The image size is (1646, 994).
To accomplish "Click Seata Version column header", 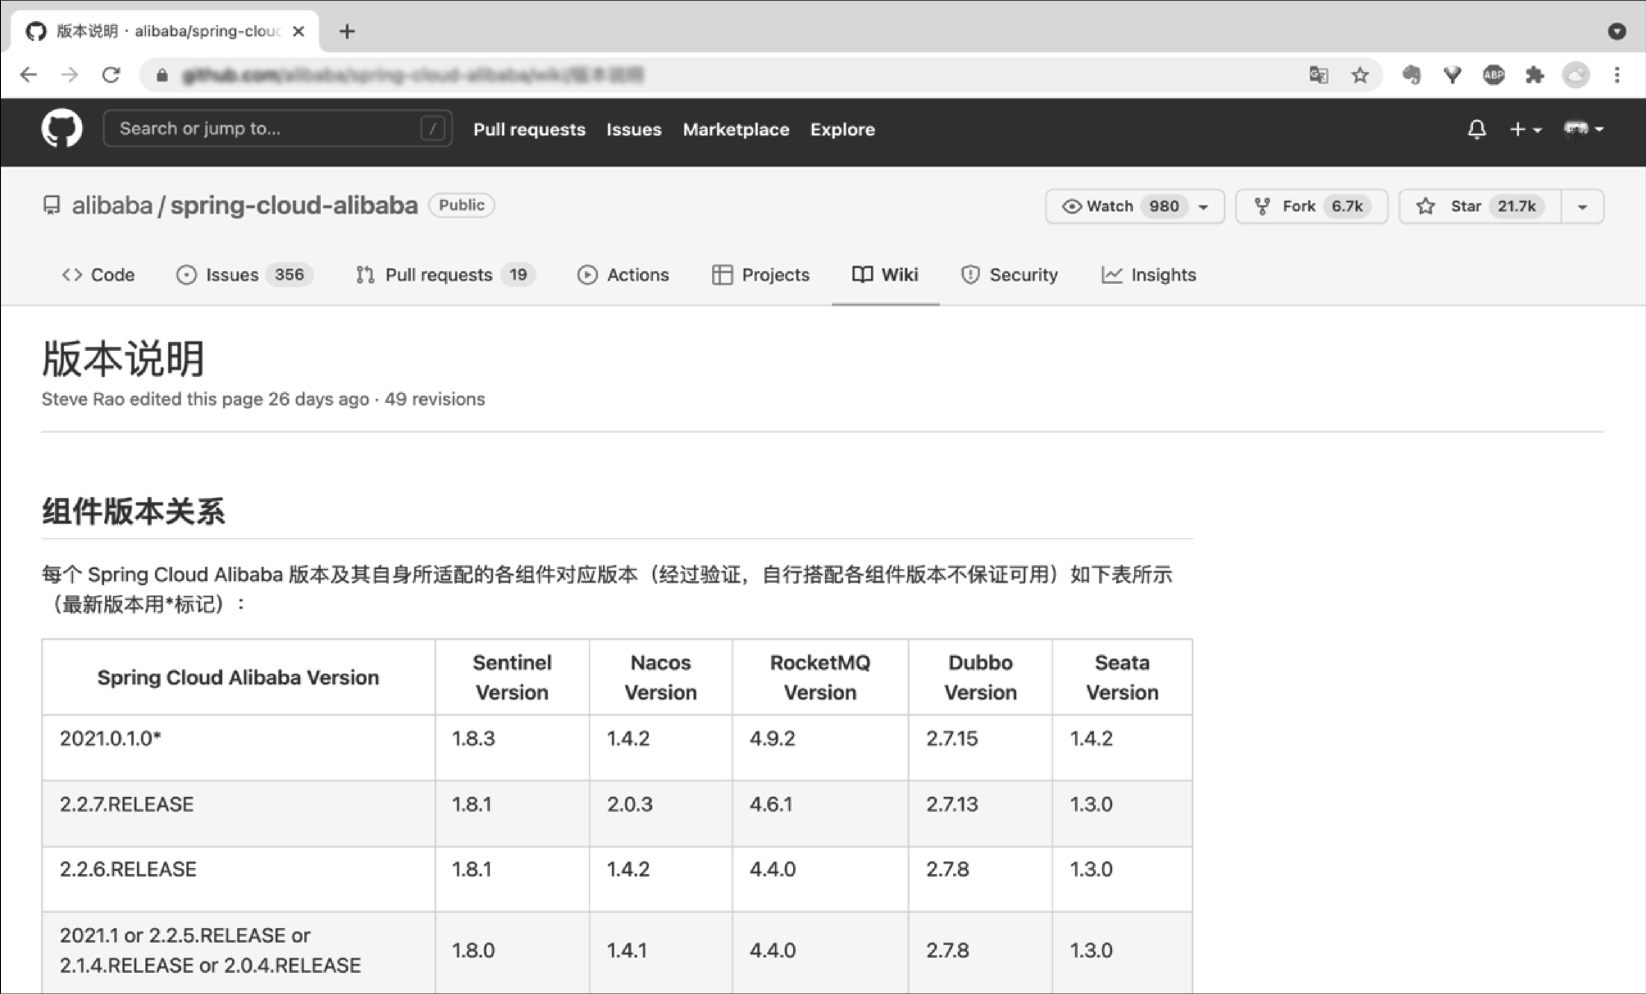I will click(1122, 677).
